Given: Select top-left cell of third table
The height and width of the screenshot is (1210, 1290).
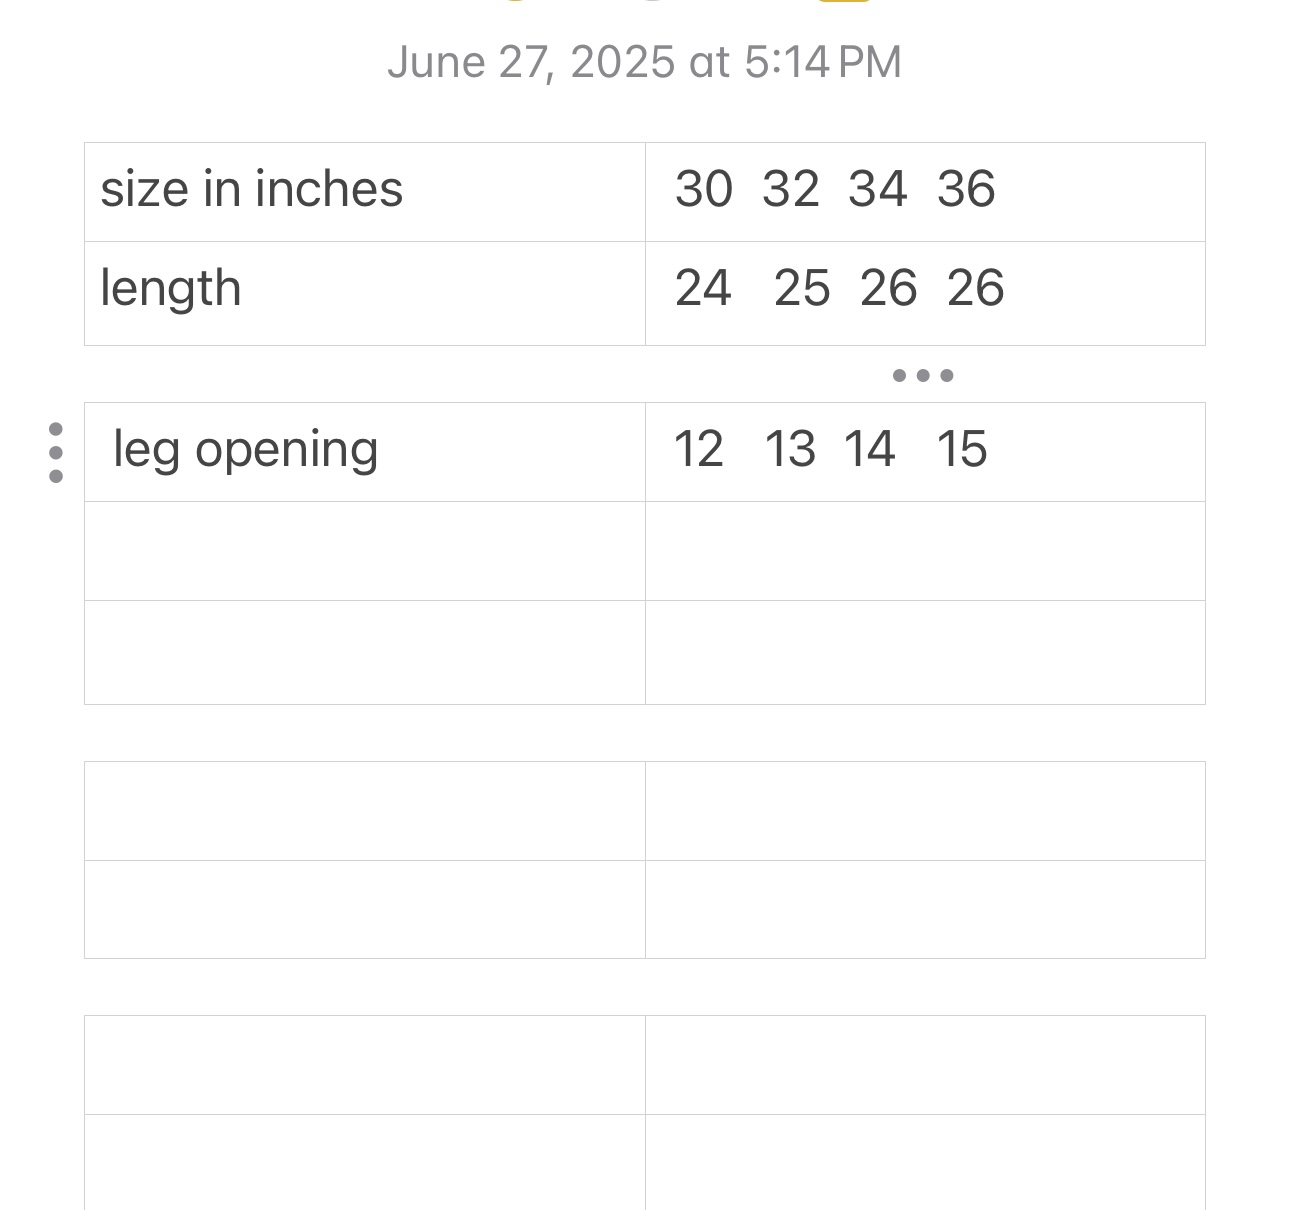Looking at the screenshot, I should 364,810.
